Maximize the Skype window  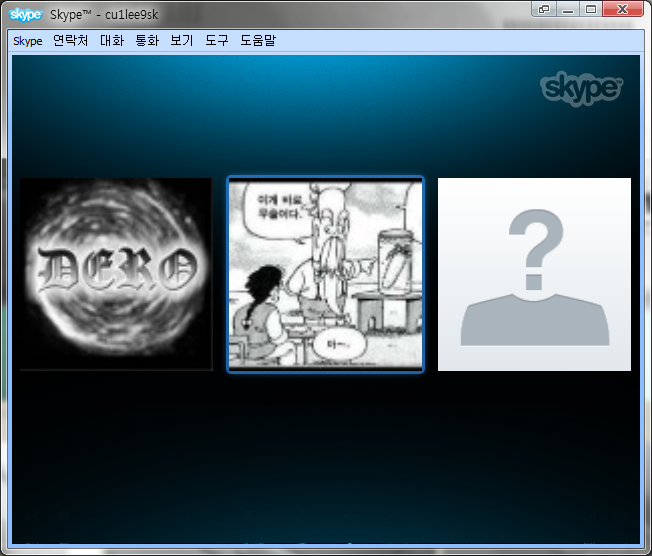pyautogui.click(x=591, y=9)
